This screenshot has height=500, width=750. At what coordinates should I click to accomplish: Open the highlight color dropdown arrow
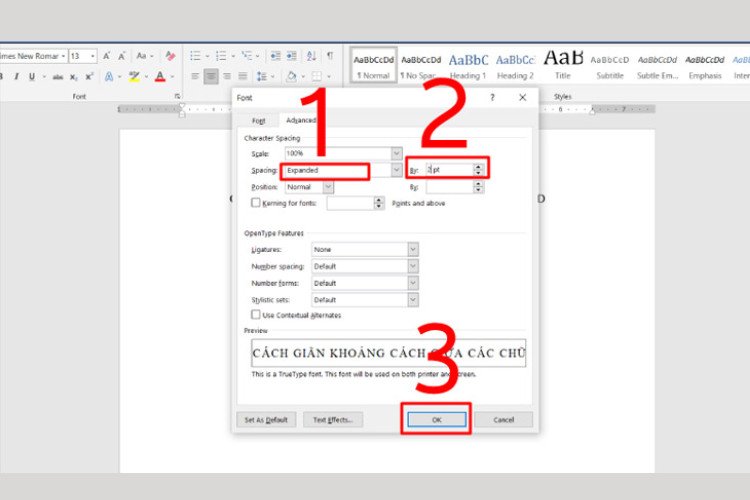[146, 77]
